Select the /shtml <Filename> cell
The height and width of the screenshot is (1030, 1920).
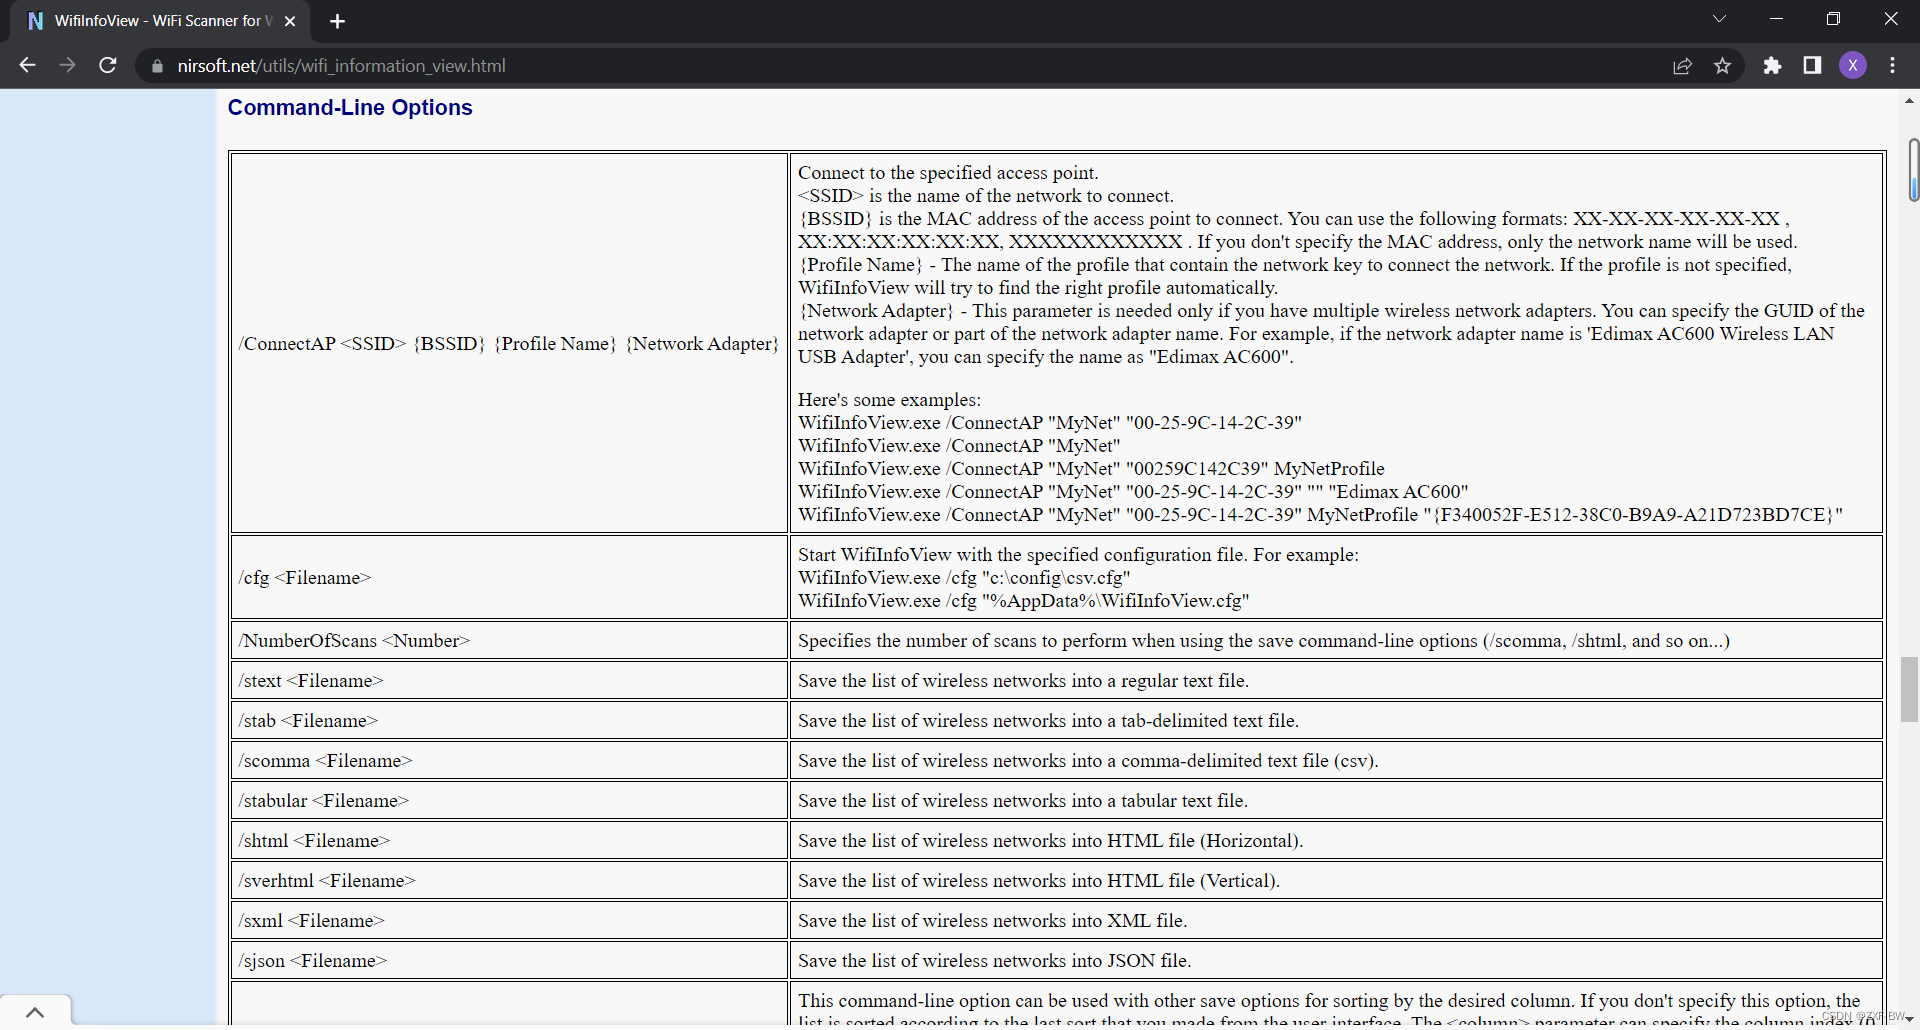click(509, 840)
